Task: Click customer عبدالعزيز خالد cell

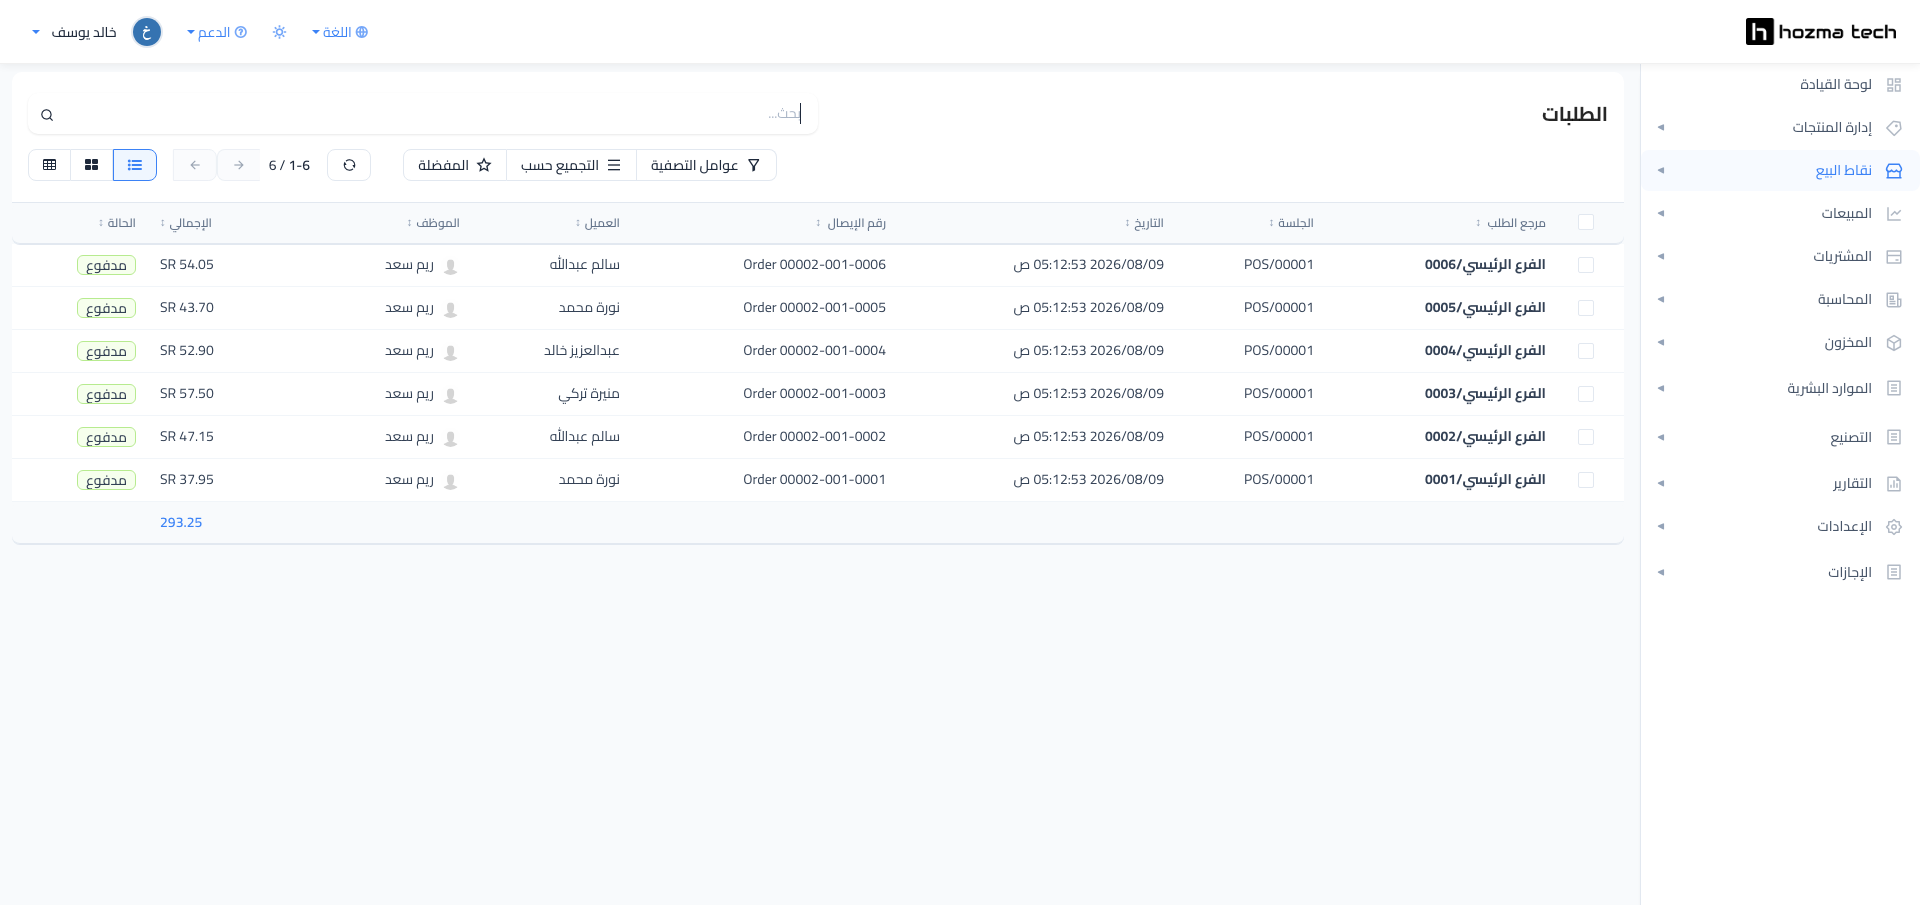Action: pyautogui.click(x=582, y=351)
